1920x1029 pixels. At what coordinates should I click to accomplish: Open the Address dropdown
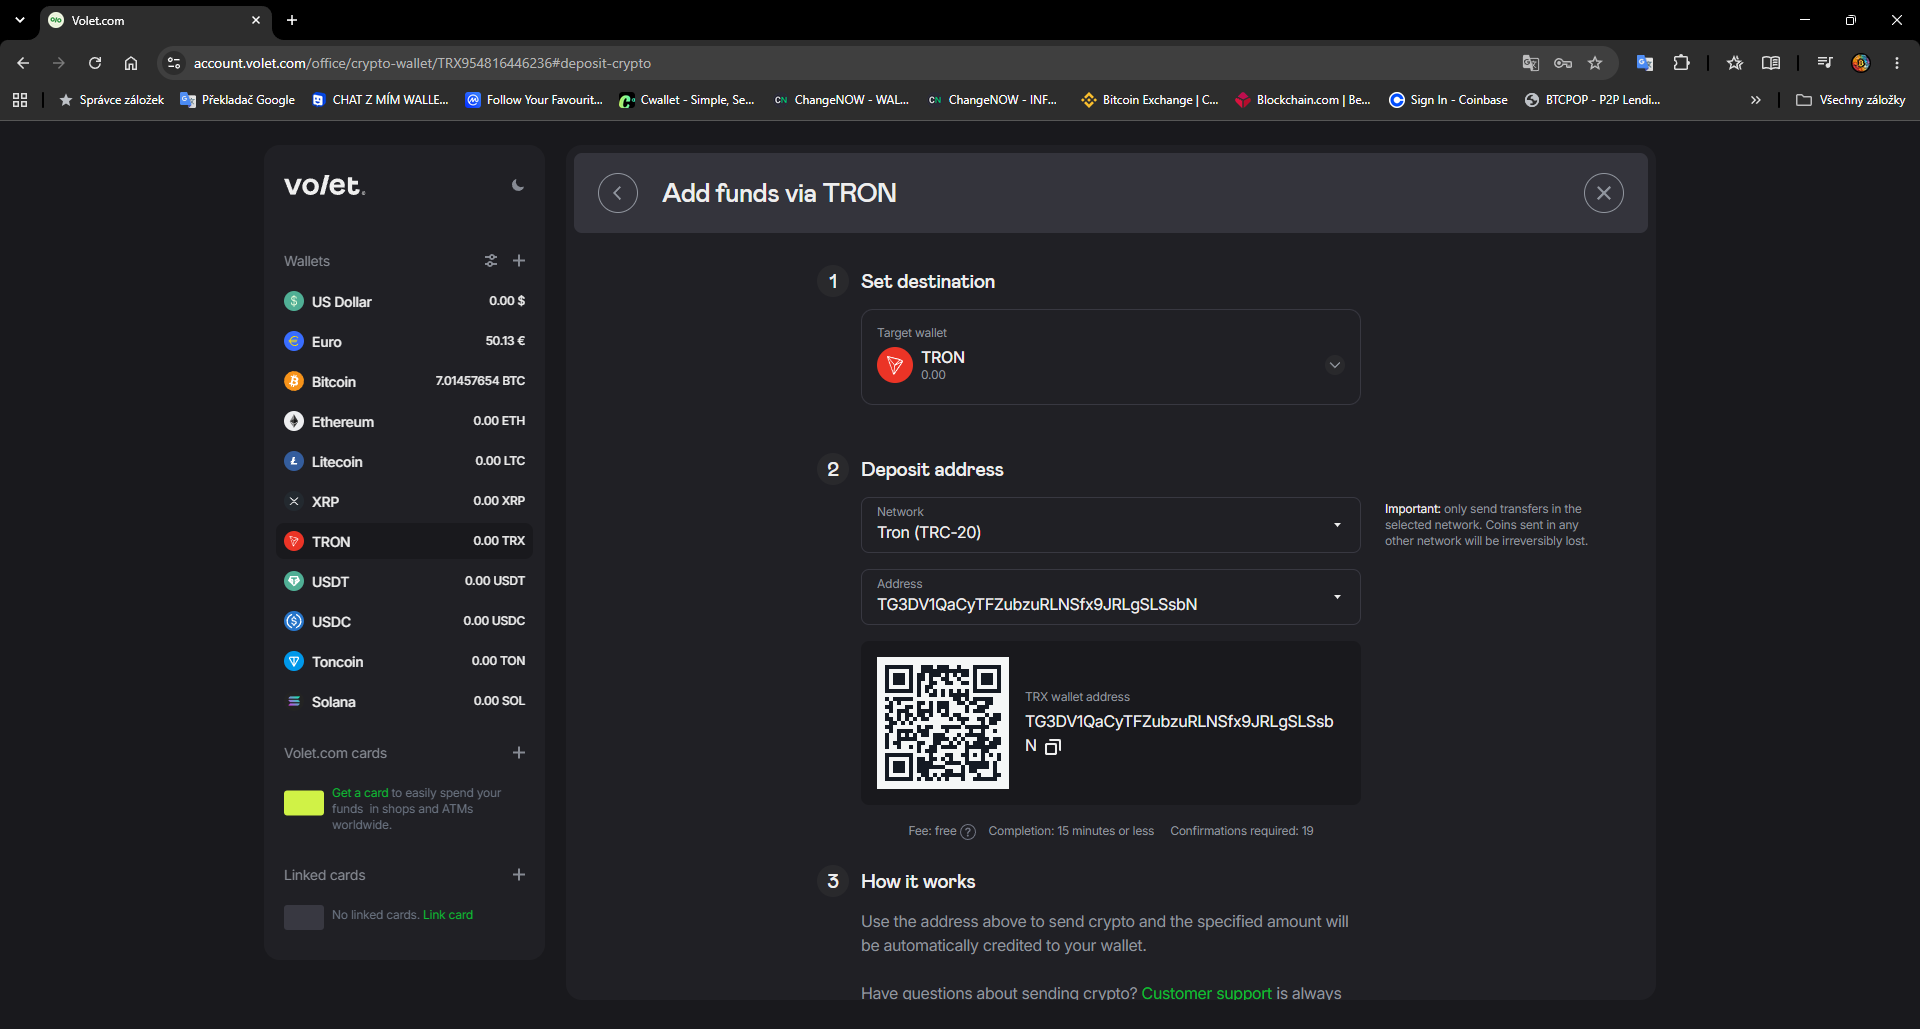pyautogui.click(x=1111, y=597)
